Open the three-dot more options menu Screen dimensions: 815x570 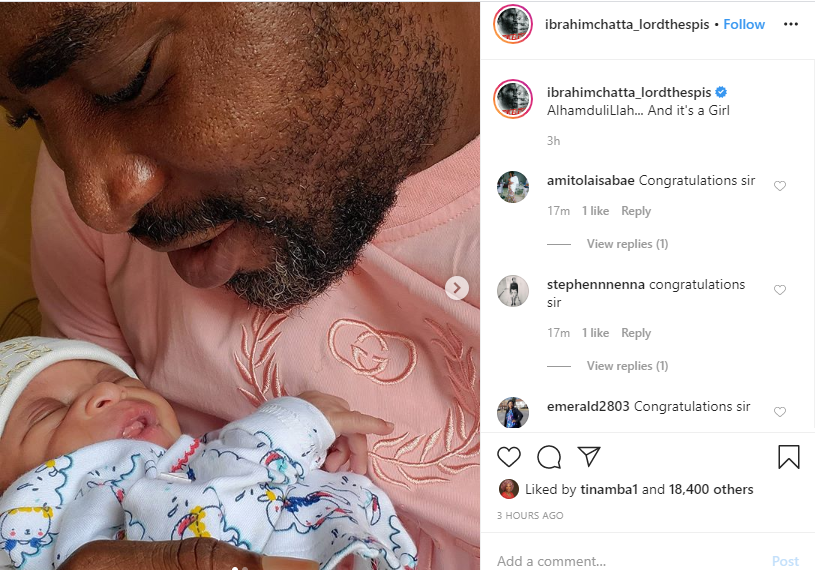coord(791,24)
